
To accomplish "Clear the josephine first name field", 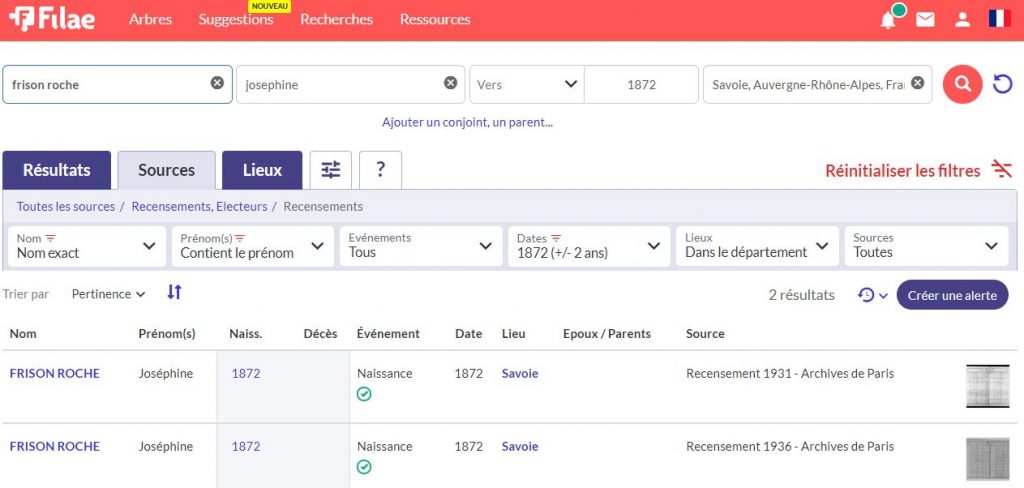I will [x=451, y=83].
